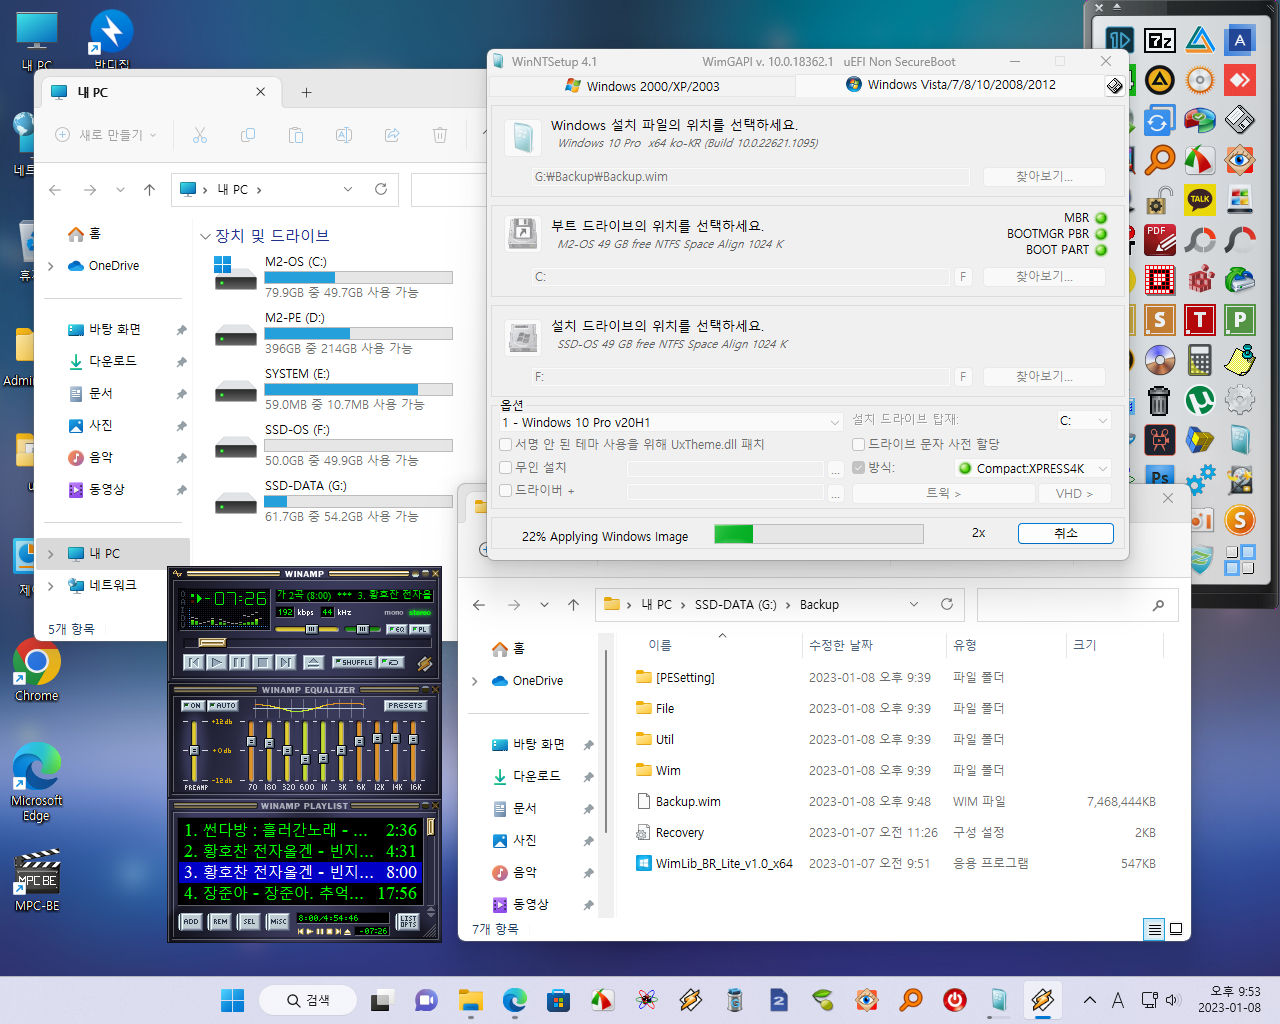1280x1024 pixels.
Task: Open playlist LIST OPTS button
Action: pos(408,921)
